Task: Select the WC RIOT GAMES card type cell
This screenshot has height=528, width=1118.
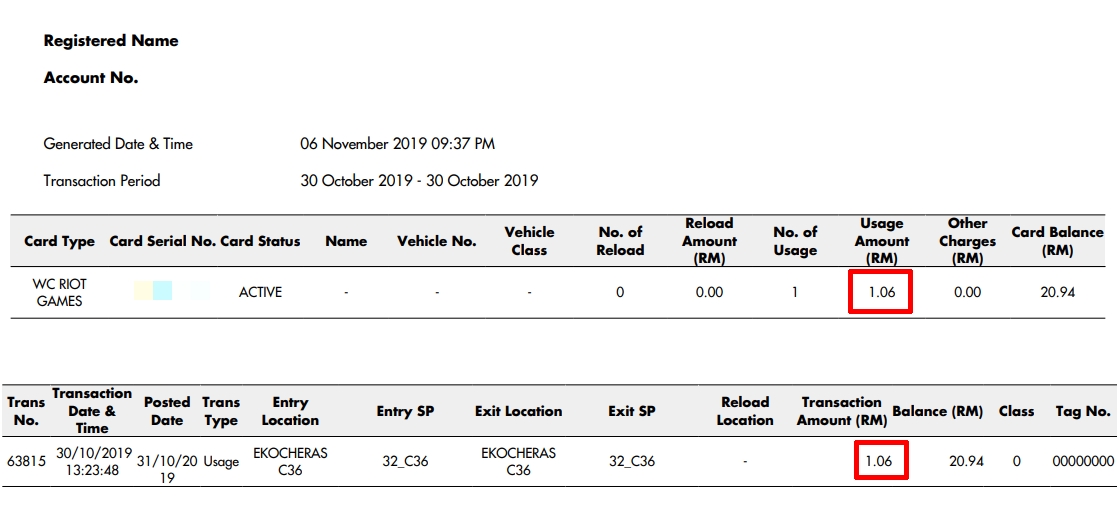Action: click(x=60, y=292)
